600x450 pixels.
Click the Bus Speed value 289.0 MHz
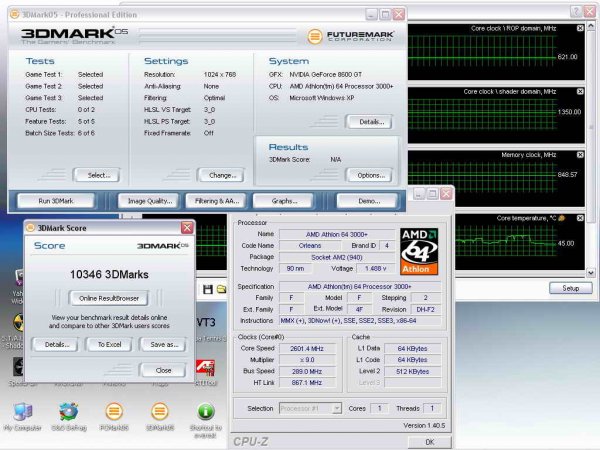[x=307, y=371]
